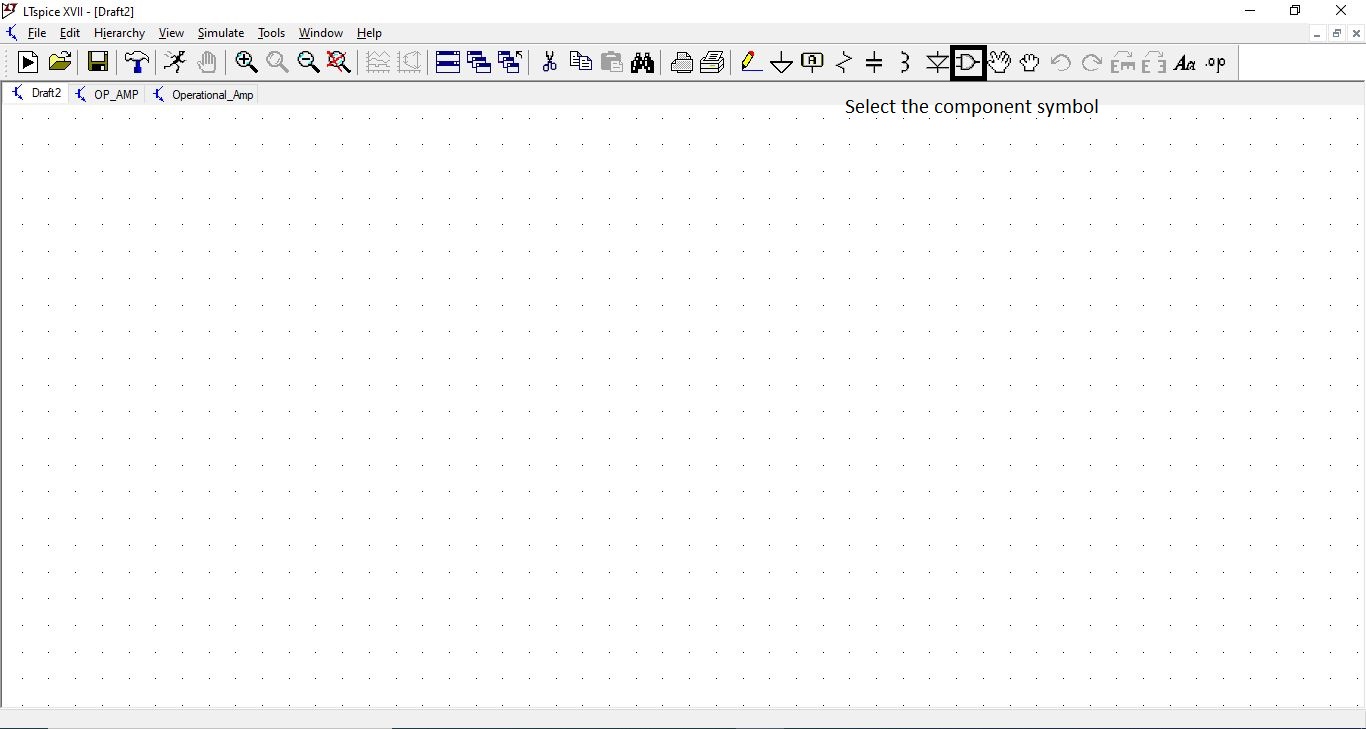Screen dimensions: 1366x729
Task: Halt simulation with the hand icon
Action: pos(207,63)
